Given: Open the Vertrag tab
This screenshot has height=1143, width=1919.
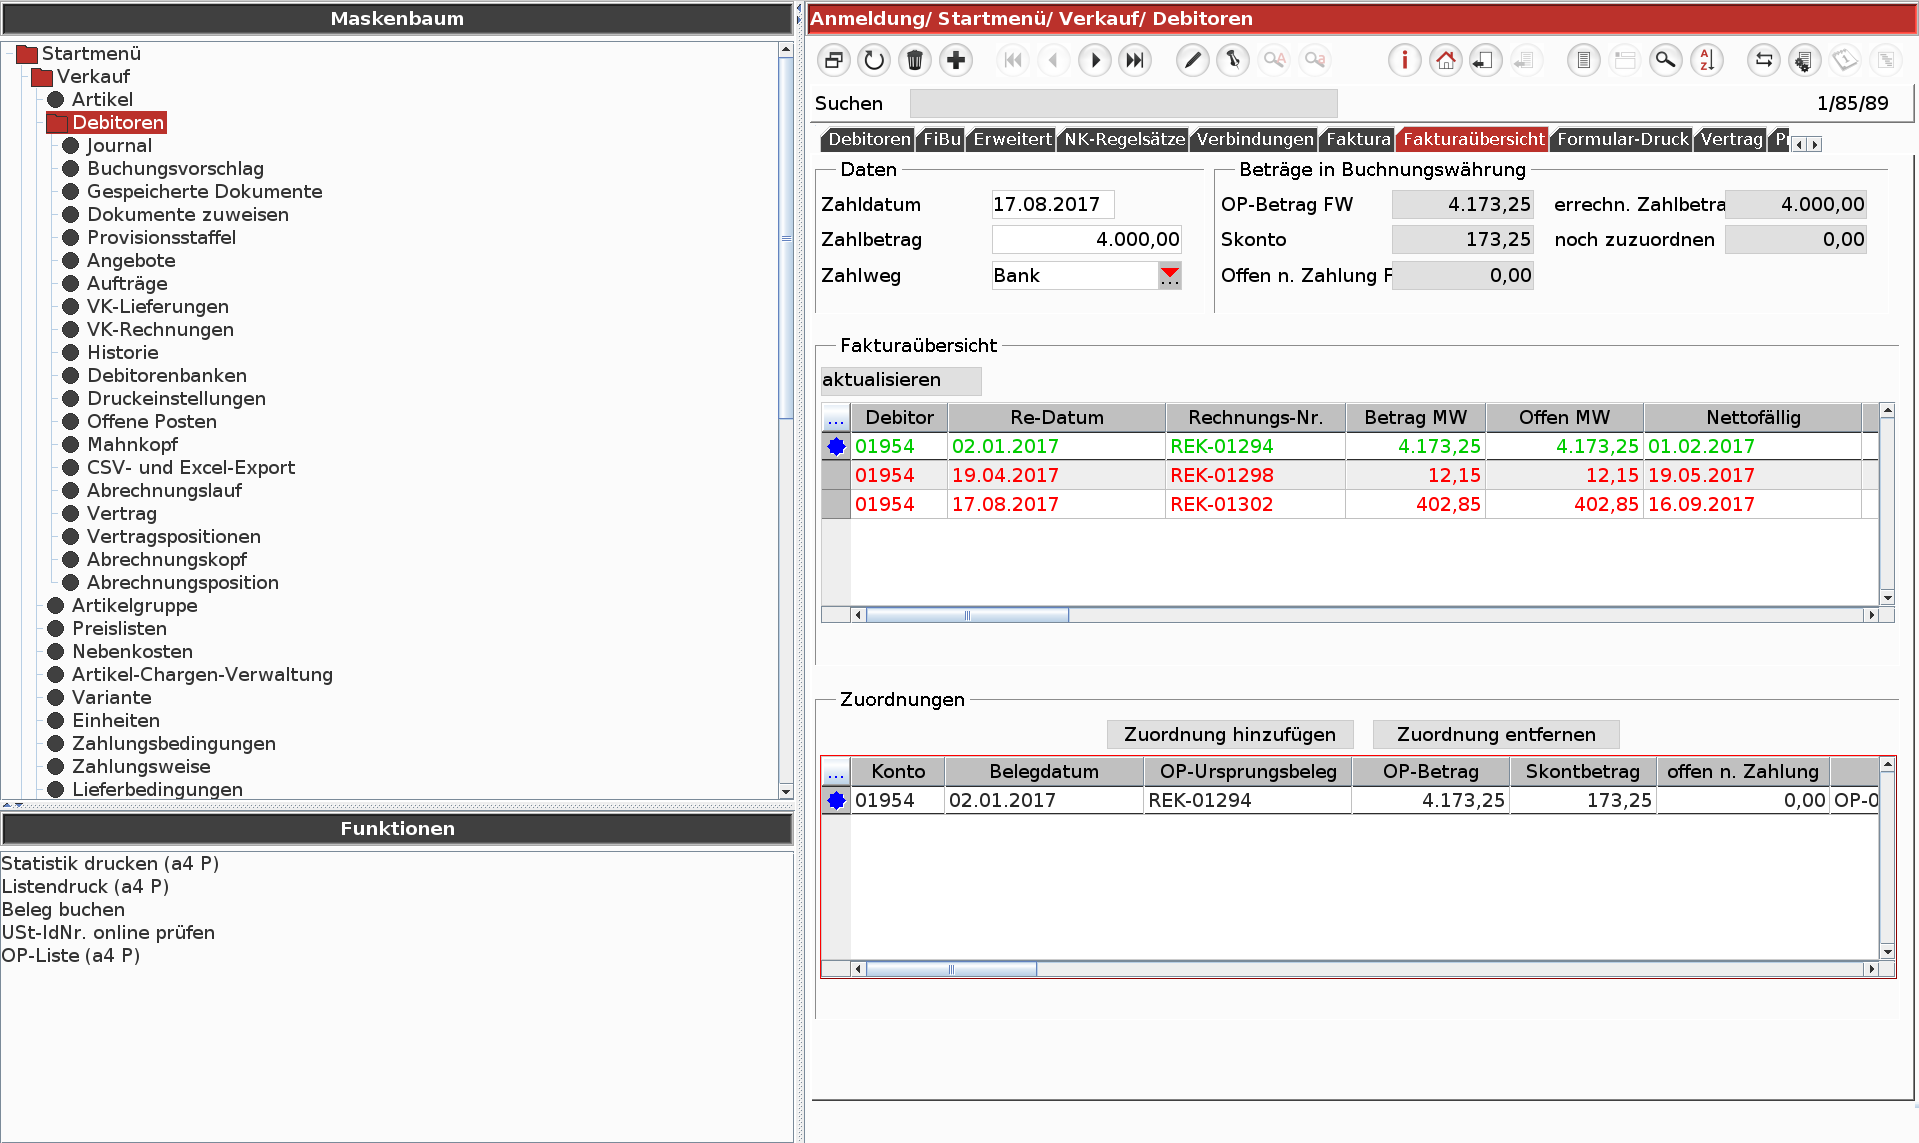Looking at the screenshot, I should (1731, 139).
